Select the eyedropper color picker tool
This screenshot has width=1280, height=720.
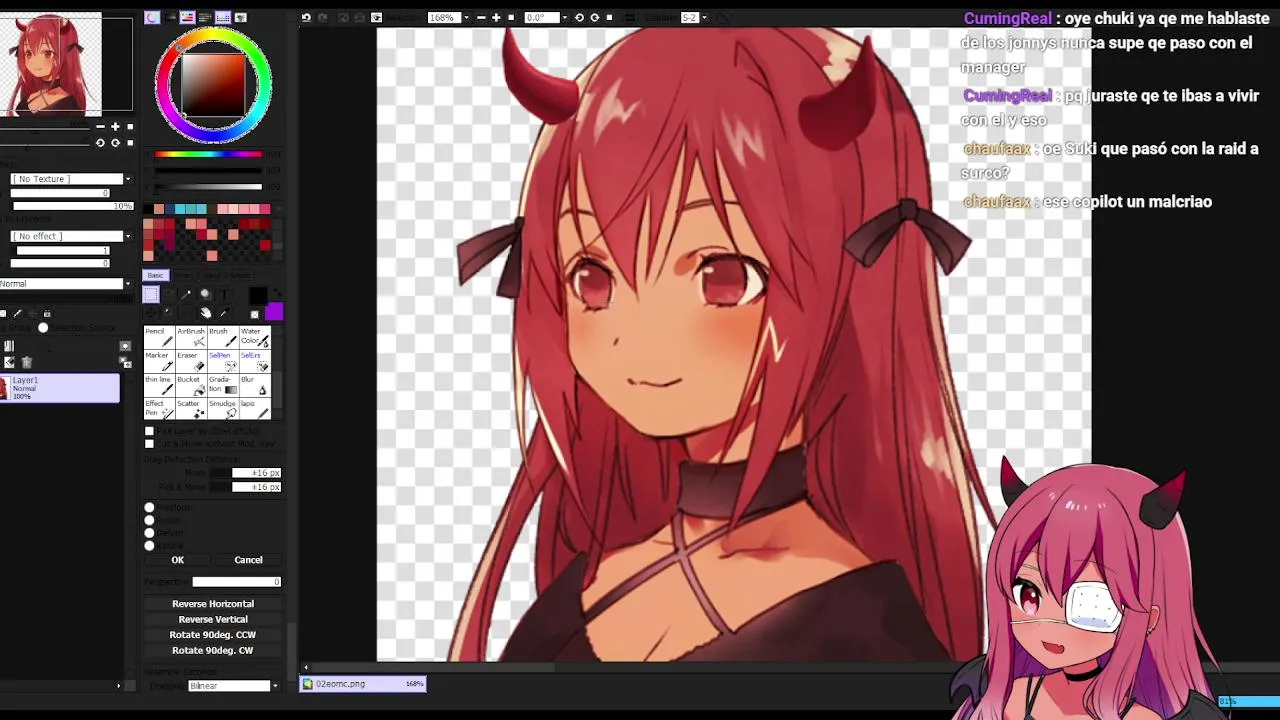click(x=223, y=313)
